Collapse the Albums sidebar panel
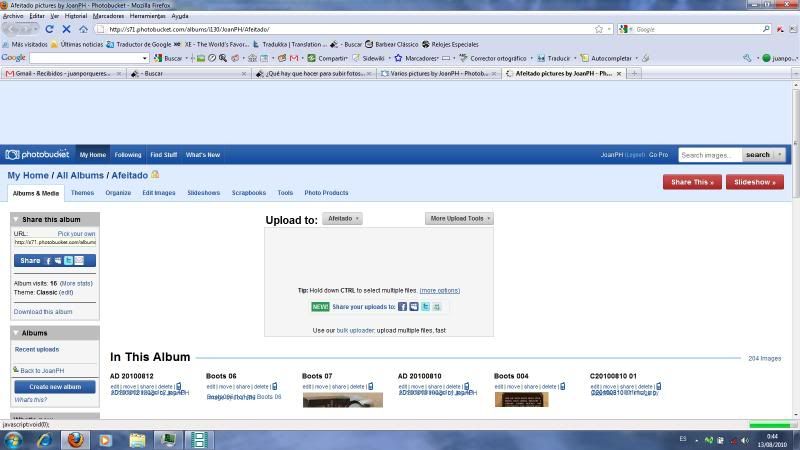 [16, 333]
